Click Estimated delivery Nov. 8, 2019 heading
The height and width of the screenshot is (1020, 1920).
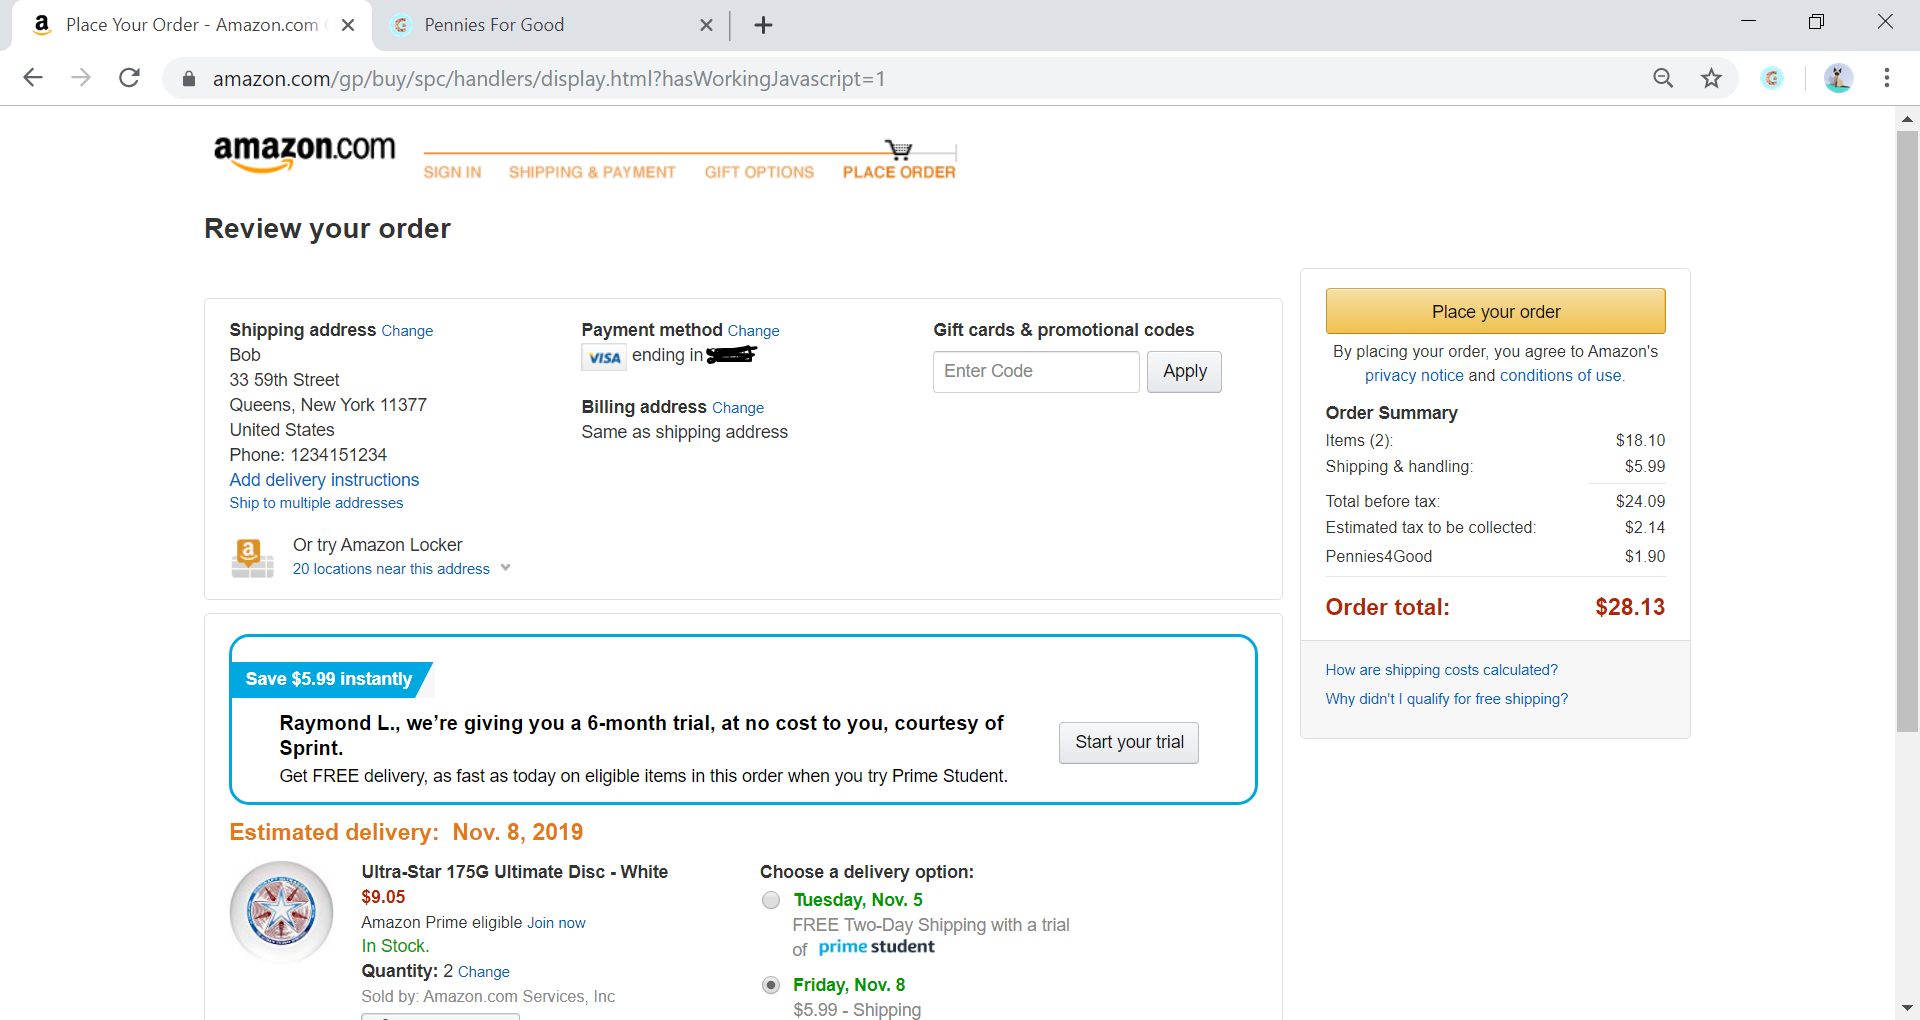pos(406,832)
